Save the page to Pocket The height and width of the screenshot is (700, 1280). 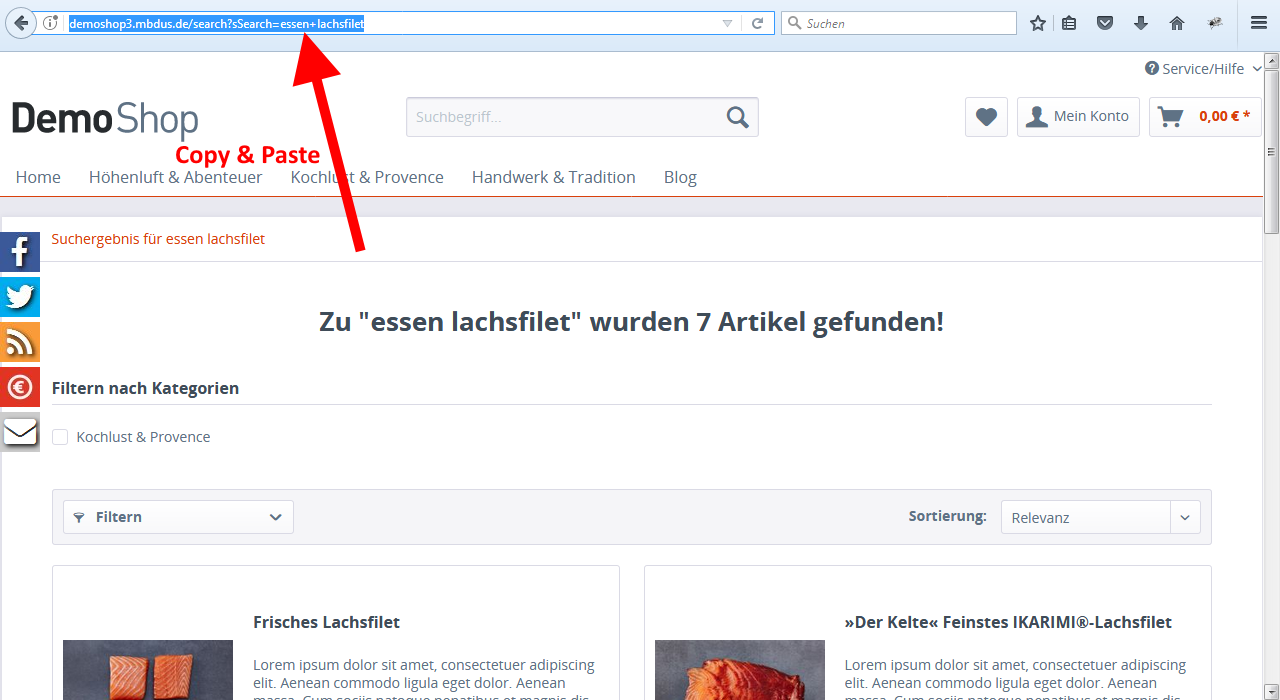[1105, 22]
